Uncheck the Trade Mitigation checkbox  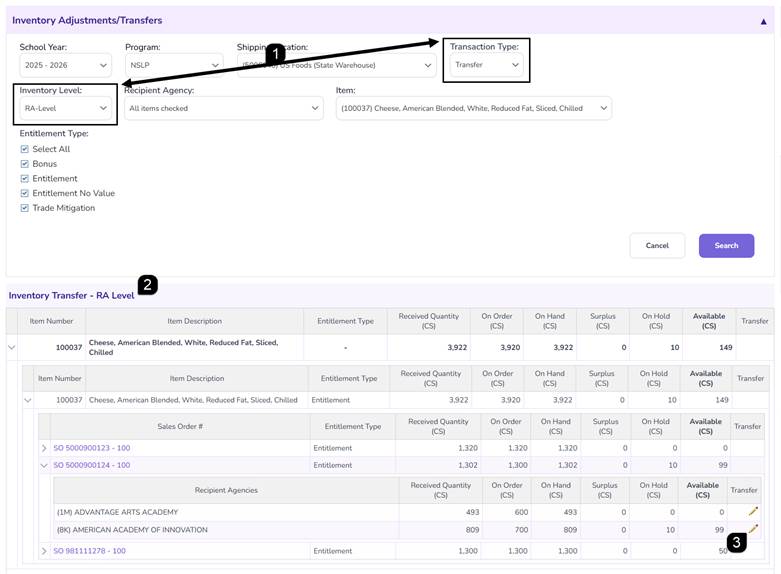tap(24, 208)
